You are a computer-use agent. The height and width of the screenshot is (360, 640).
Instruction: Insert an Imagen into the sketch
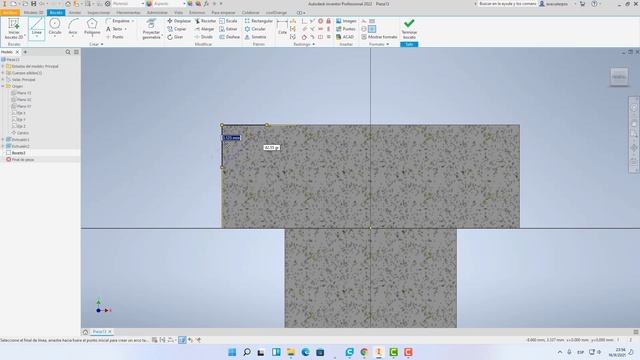click(346, 21)
